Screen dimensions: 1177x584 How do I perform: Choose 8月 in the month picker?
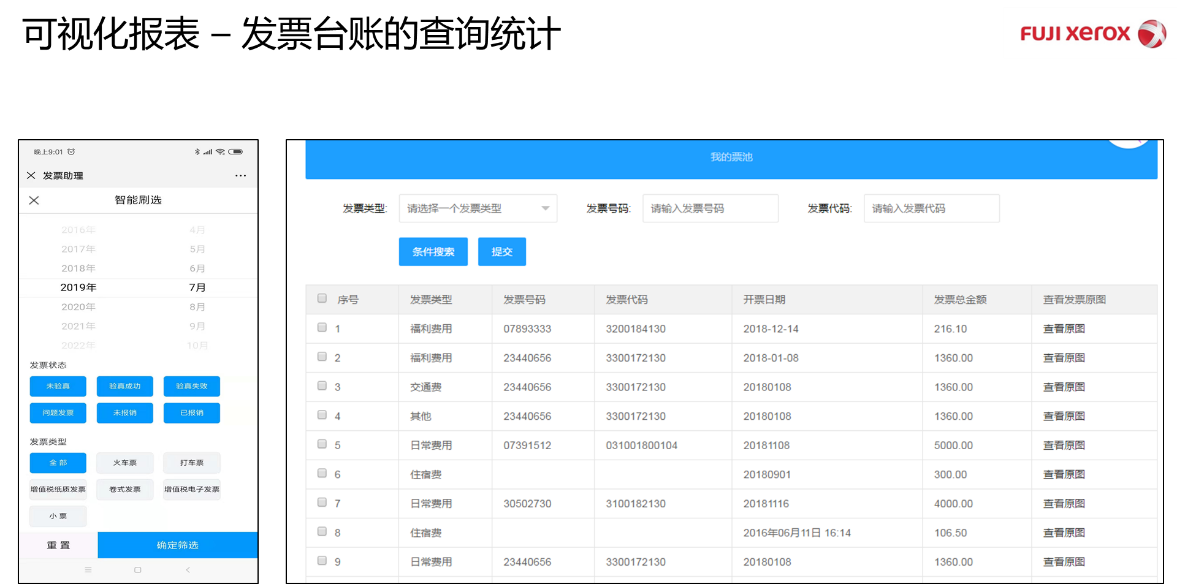point(197,307)
